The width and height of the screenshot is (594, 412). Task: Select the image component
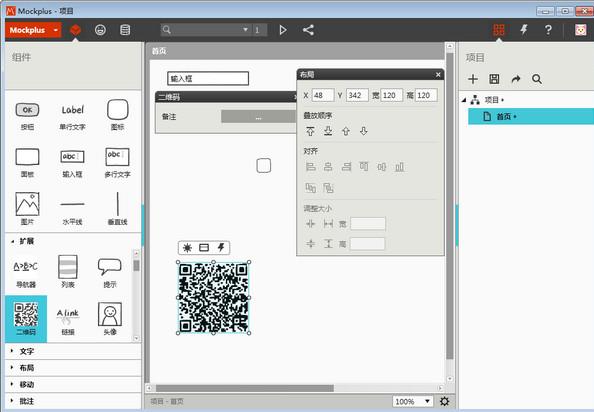(x=27, y=208)
